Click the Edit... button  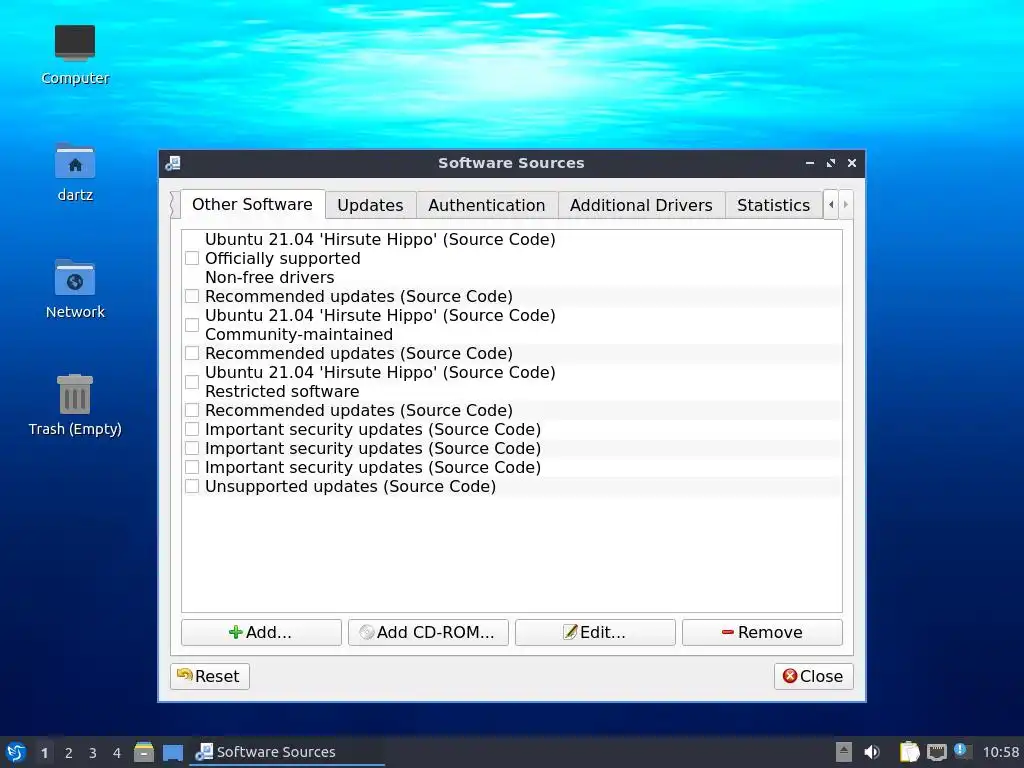click(x=595, y=632)
